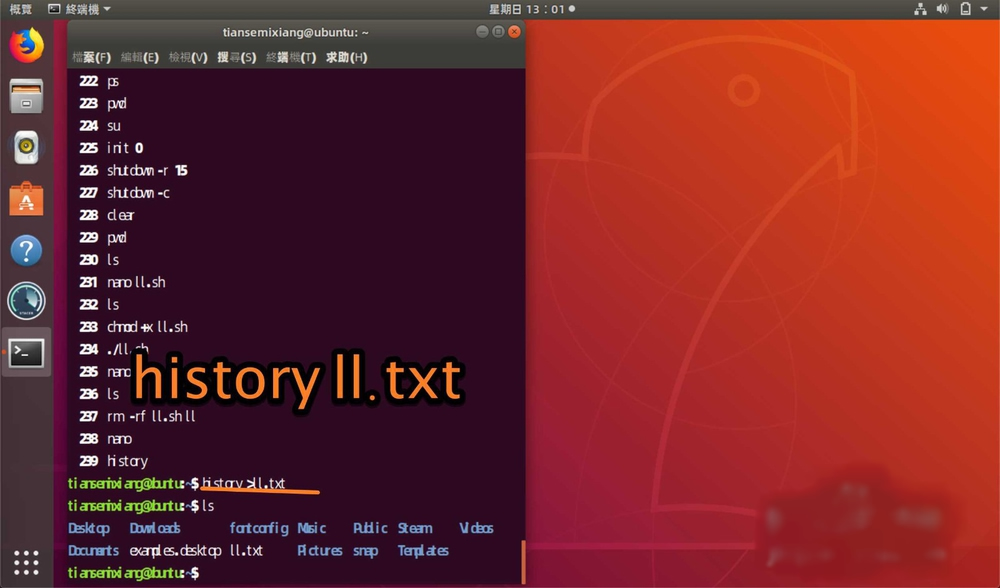Screen dimensions: 1000x588
Task: Click the terminal icon beside 終端機 in top bar
Action: click(x=56, y=8)
